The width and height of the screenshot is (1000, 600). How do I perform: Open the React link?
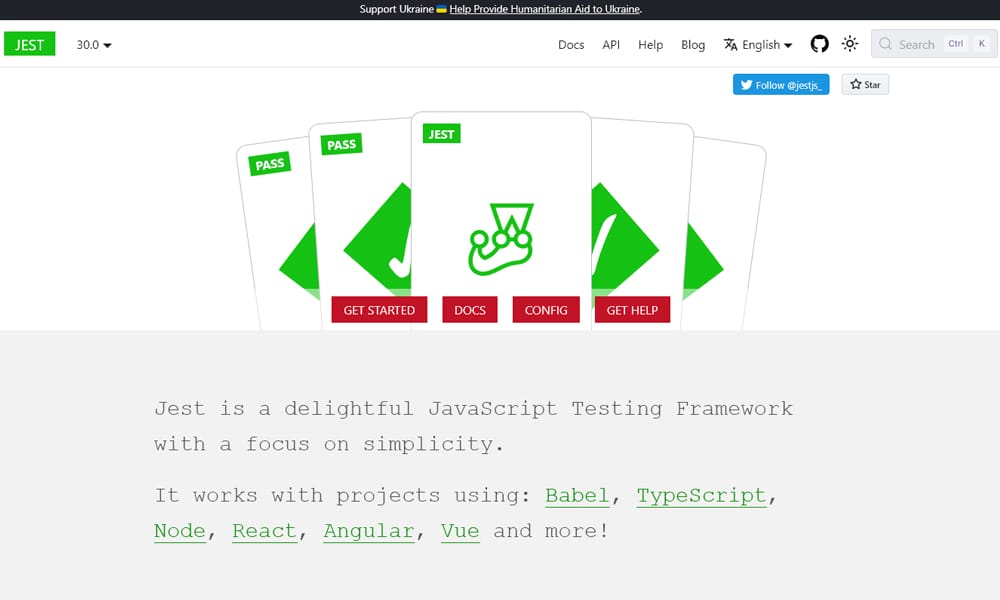265,531
